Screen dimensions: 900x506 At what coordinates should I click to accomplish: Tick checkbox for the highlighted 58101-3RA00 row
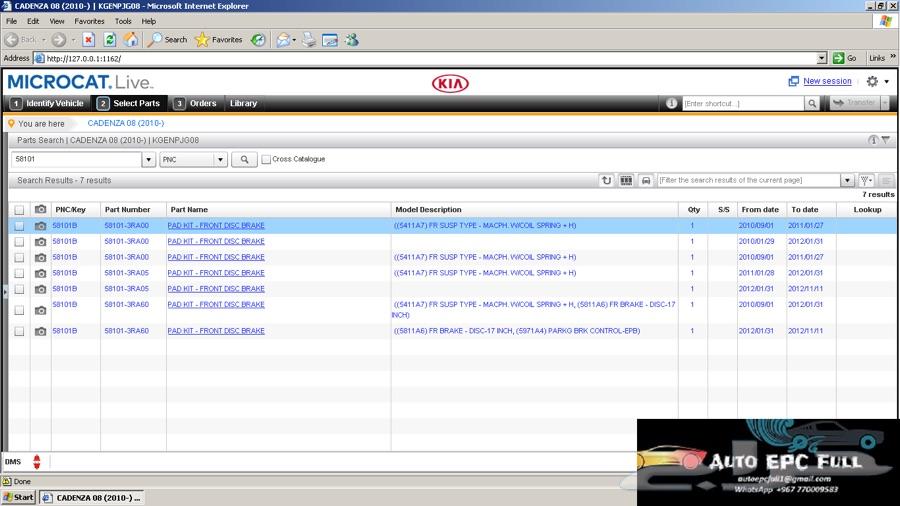coord(19,226)
